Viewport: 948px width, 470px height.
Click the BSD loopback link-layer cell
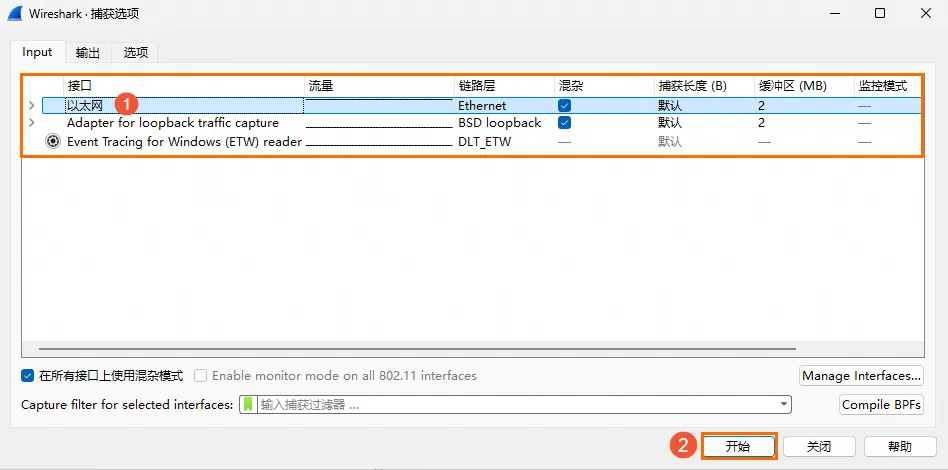point(499,123)
